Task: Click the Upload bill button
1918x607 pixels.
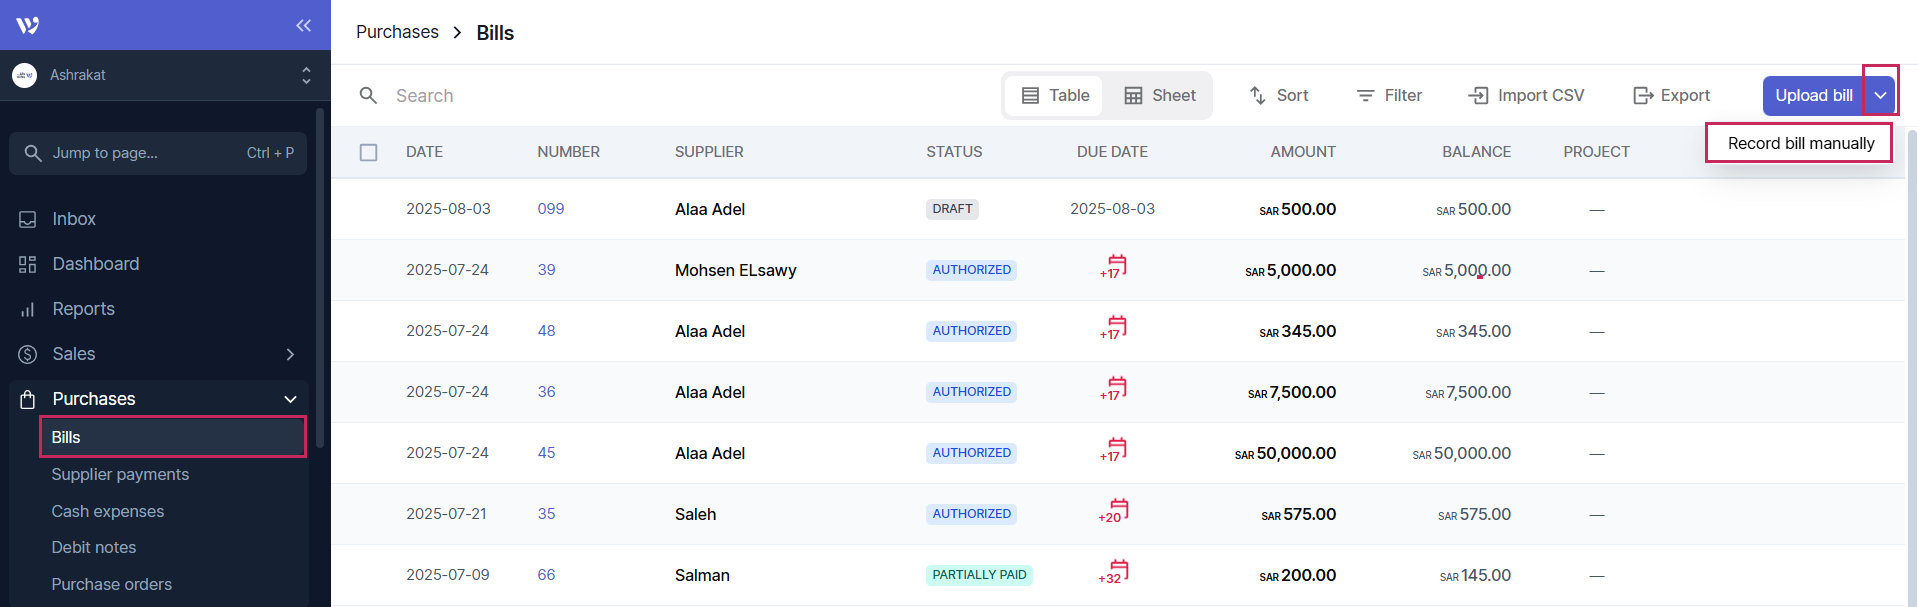Action: tap(1813, 96)
